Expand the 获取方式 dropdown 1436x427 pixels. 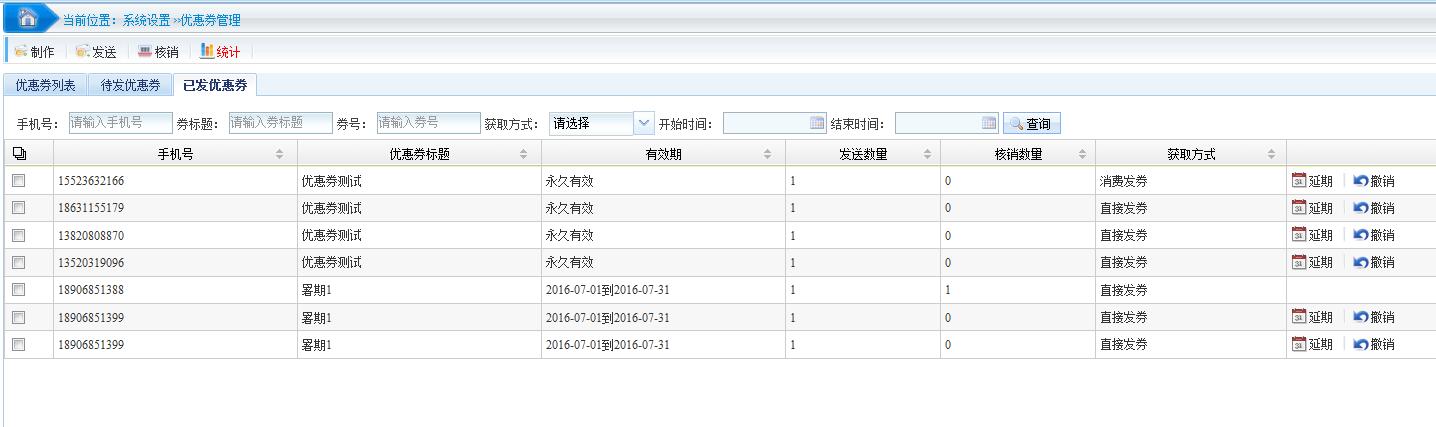tap(643, 124)
